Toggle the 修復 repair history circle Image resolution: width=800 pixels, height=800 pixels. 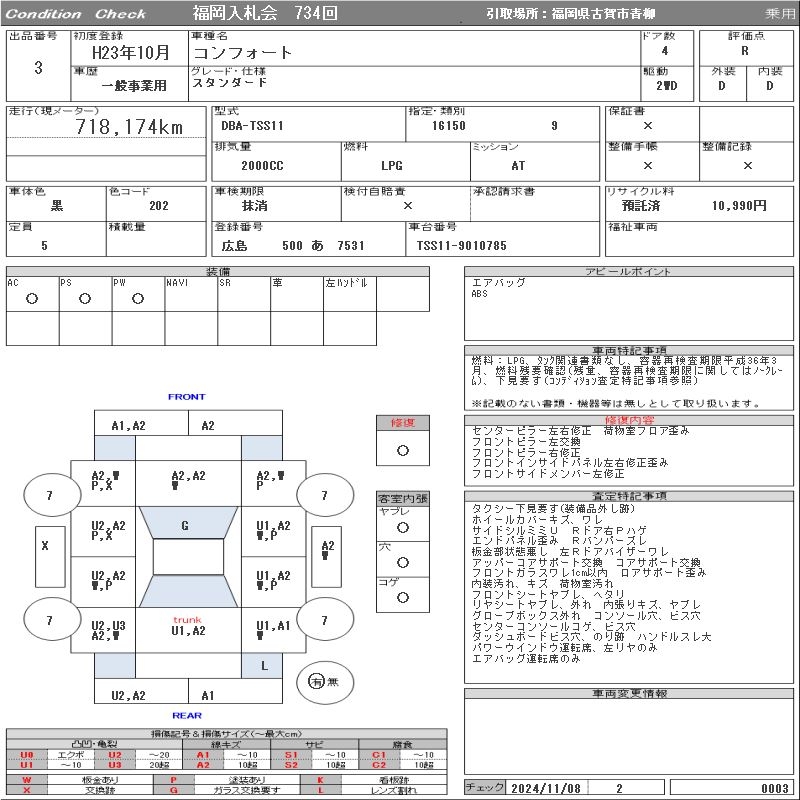[402, 450]
